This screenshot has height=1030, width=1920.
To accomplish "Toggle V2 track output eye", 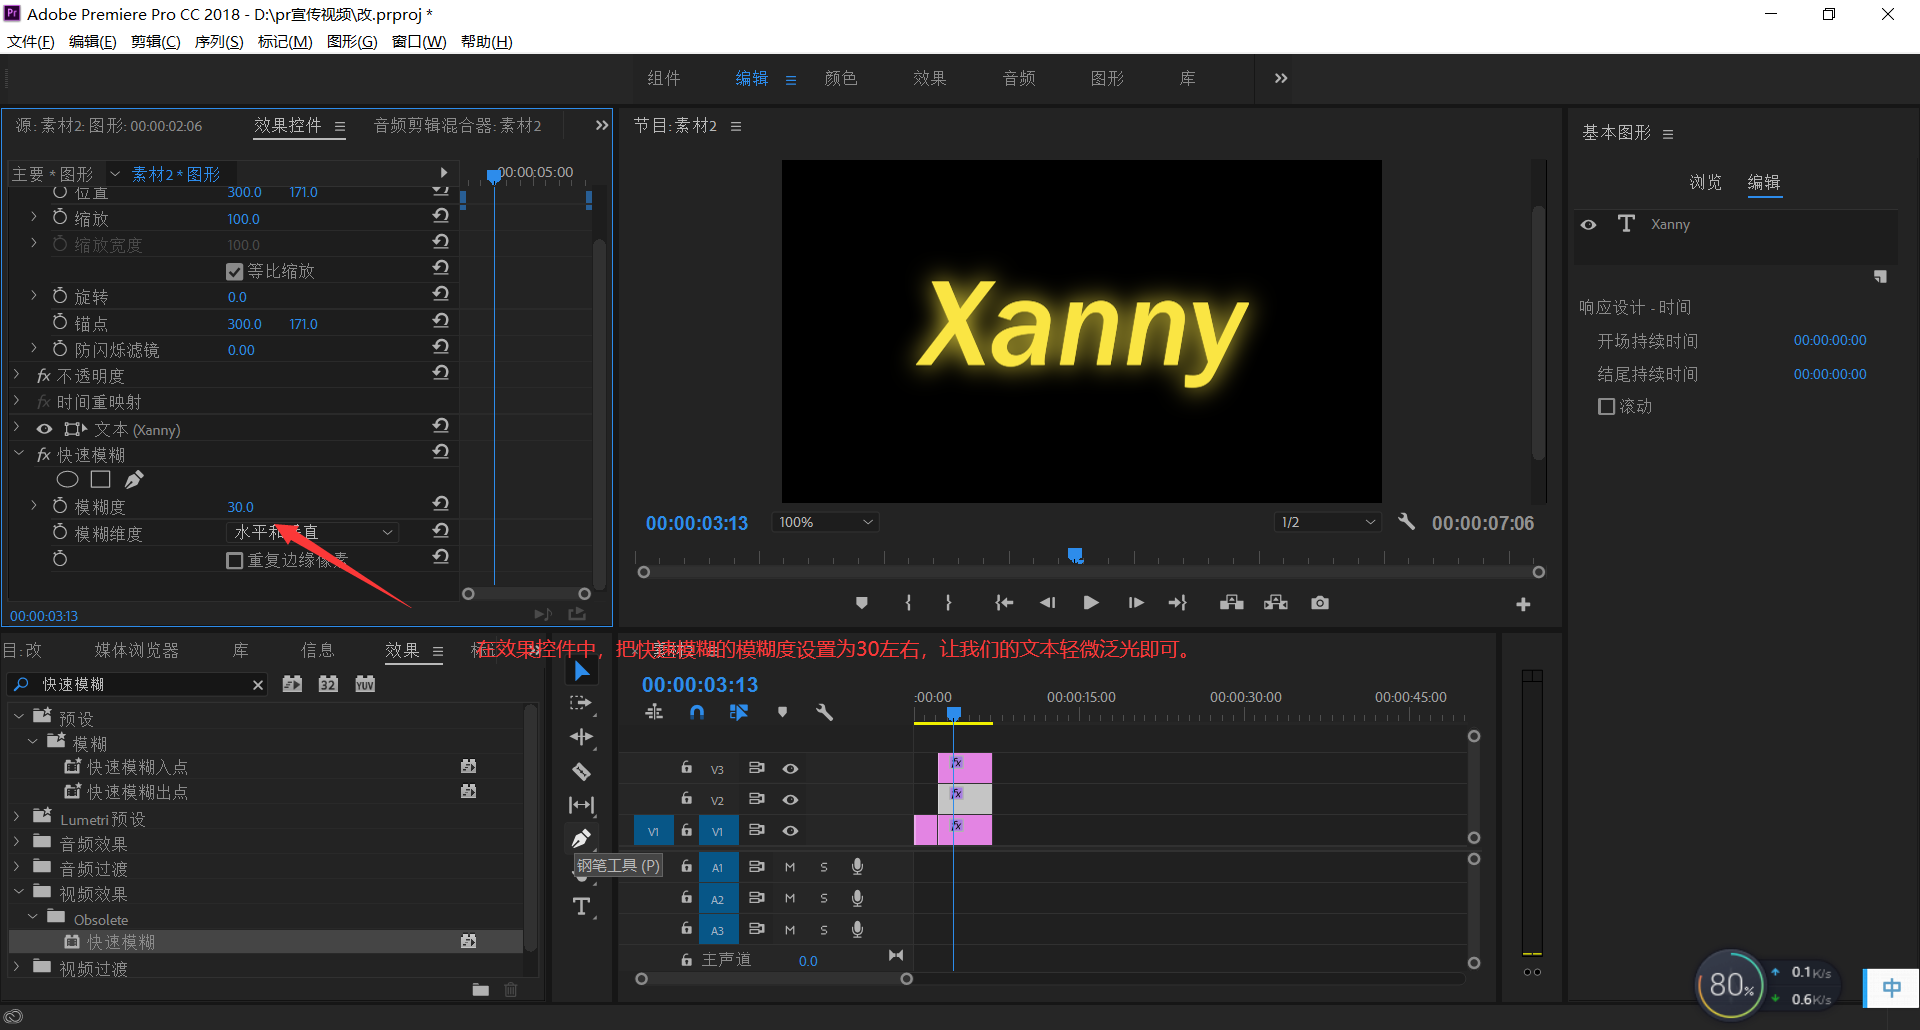I will [x=790, y=799].
